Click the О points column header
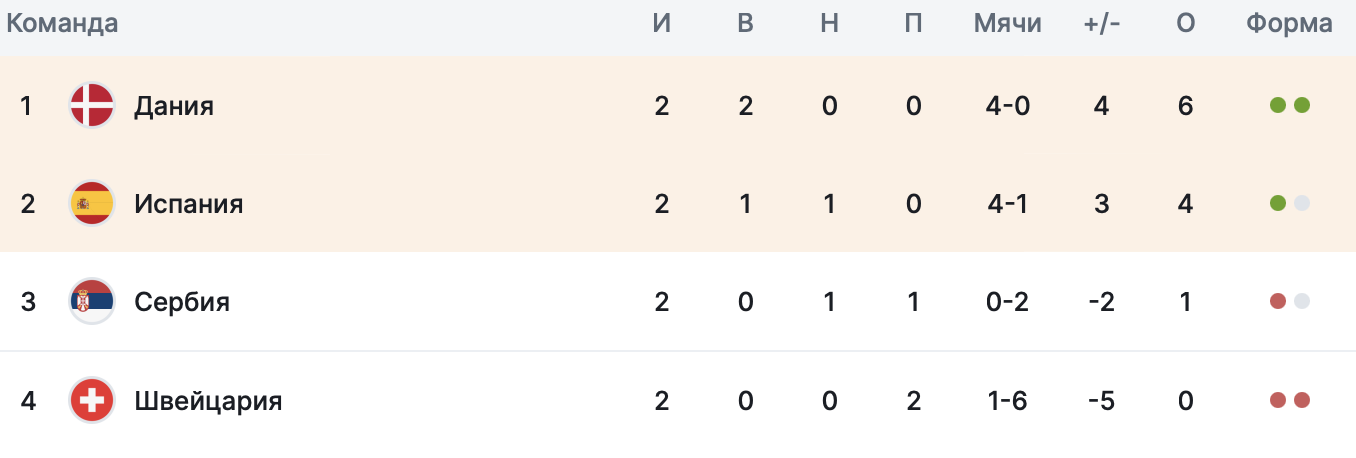The width and height of the screenshot is (1356, 458). pyautogui.click(x=1186, y=24)
